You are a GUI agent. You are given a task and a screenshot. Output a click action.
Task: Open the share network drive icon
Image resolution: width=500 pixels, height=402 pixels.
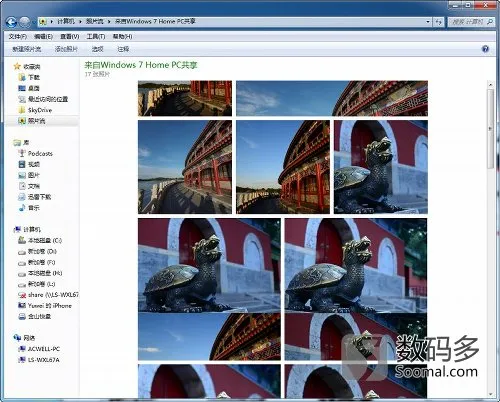click(x=22, y=295)
